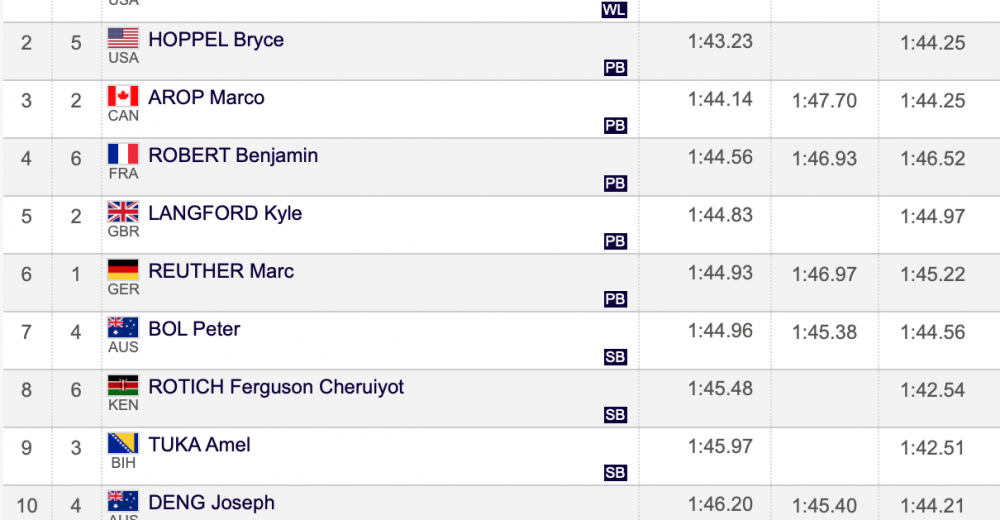Open LANGFORD Kyle's athlete page
This screenshot has height=520, width=1000.
click(x=225, y=213)
